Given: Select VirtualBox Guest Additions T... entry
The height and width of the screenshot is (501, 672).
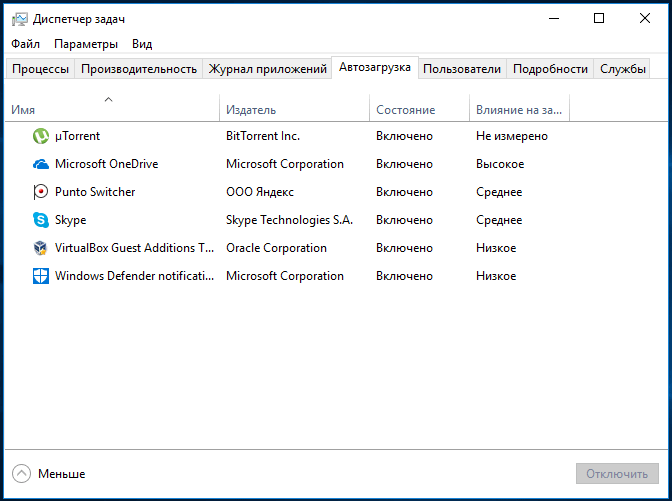Looking at the screenshot, I should pyautogui.click(x=135, y=248).
